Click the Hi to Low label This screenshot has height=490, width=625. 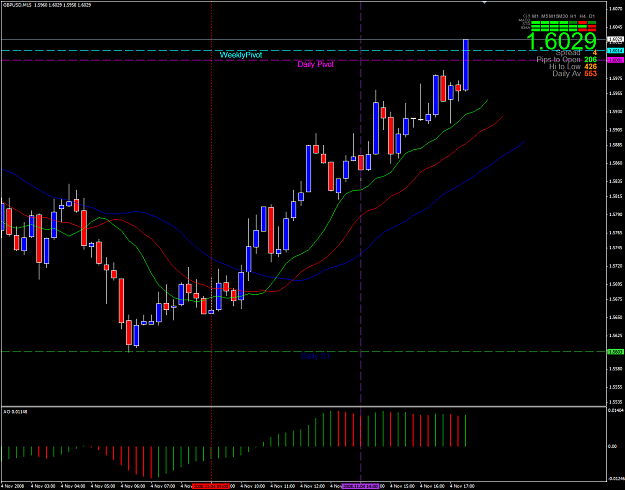click(x=565, y=67)
